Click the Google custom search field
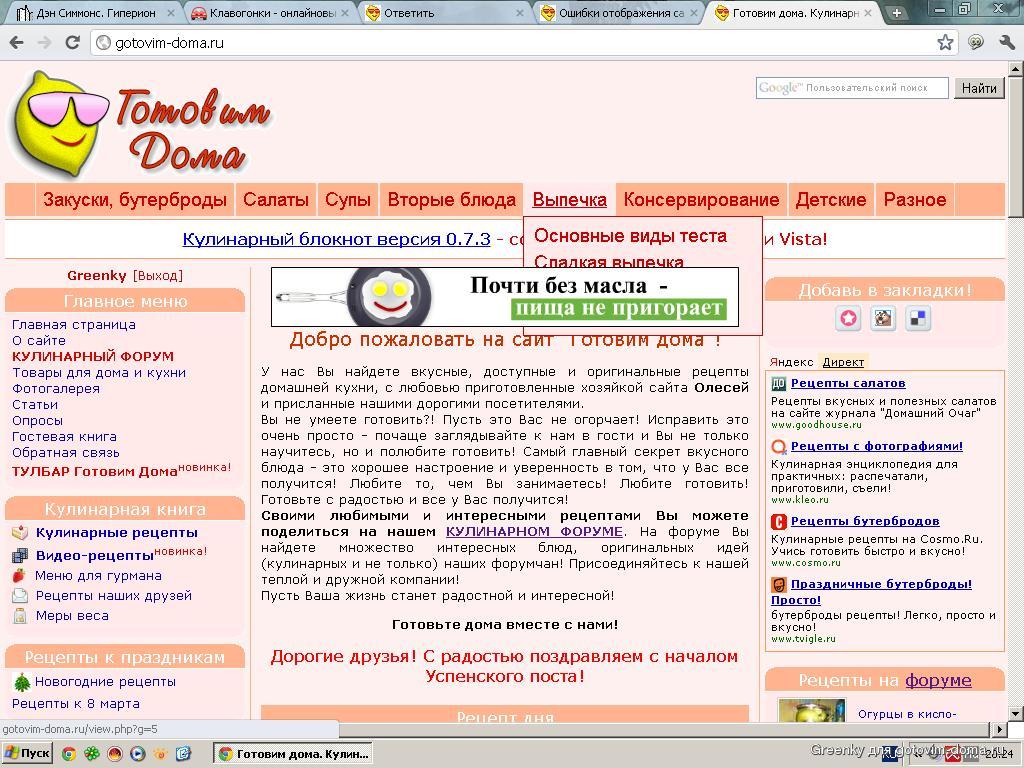This screenshot has width=1024, height=768. (x=852, y=88)
